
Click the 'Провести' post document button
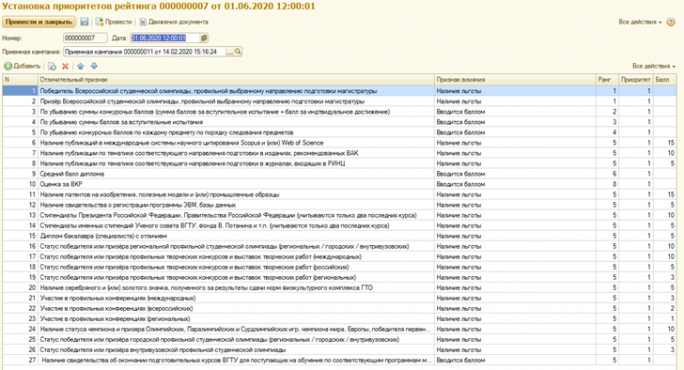point(113,22)
